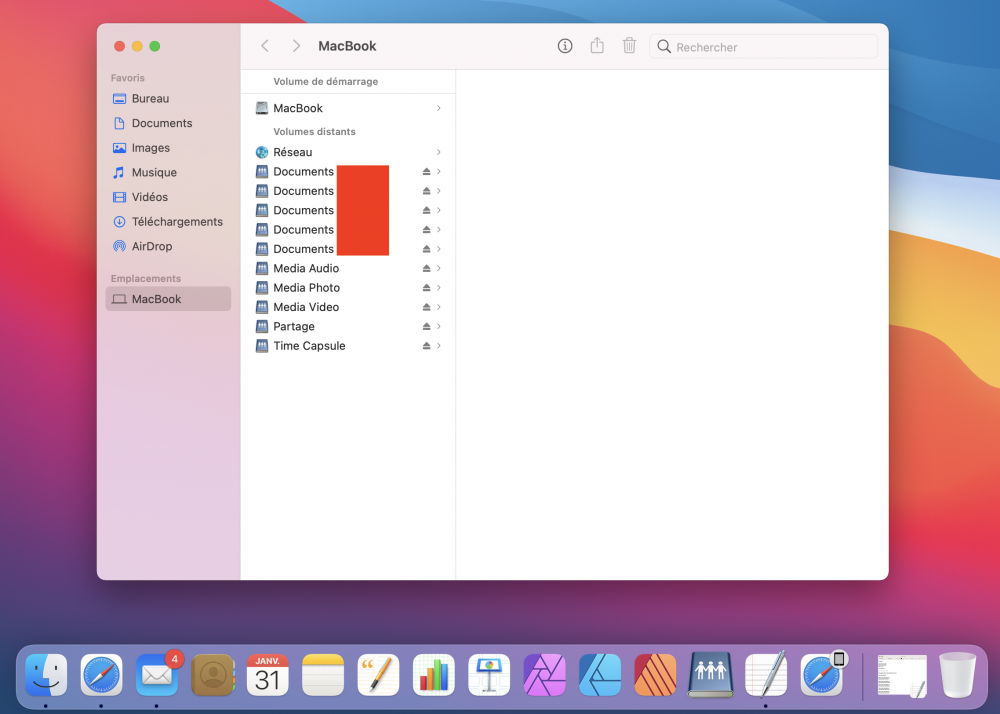Eject the Partage volume
This screenshot has width=1000, height=714.
(x=426, y=327)
